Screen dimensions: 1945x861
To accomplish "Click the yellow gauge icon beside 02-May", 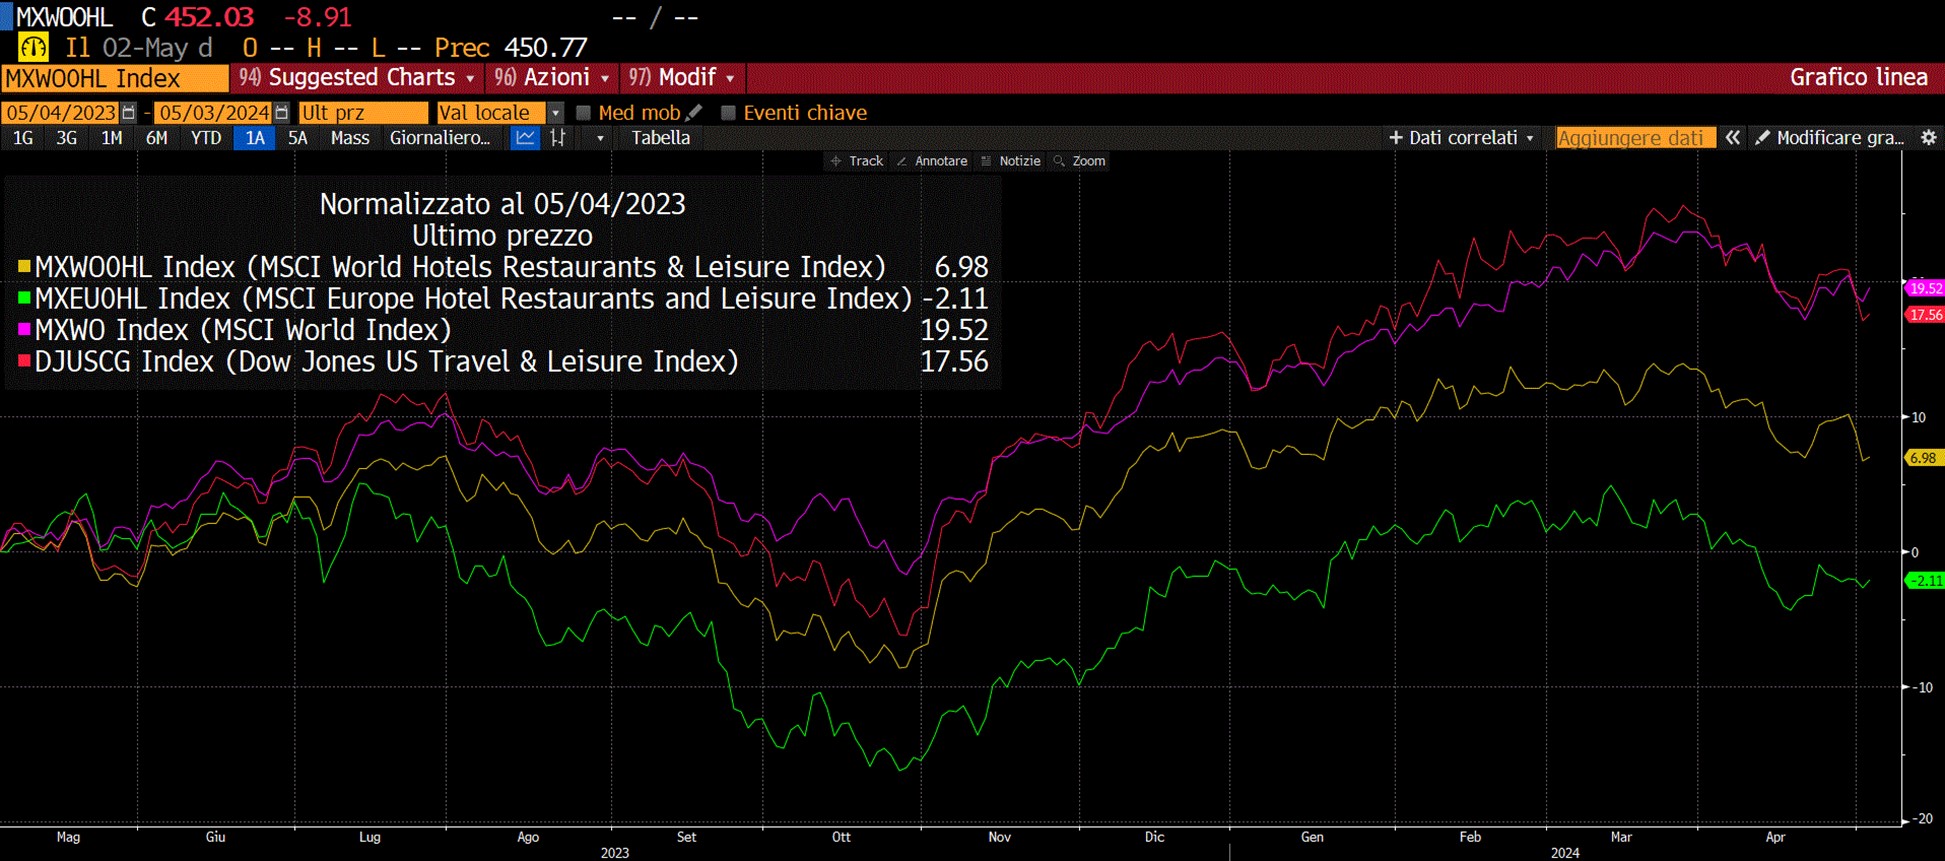I will tap(33, 47).
